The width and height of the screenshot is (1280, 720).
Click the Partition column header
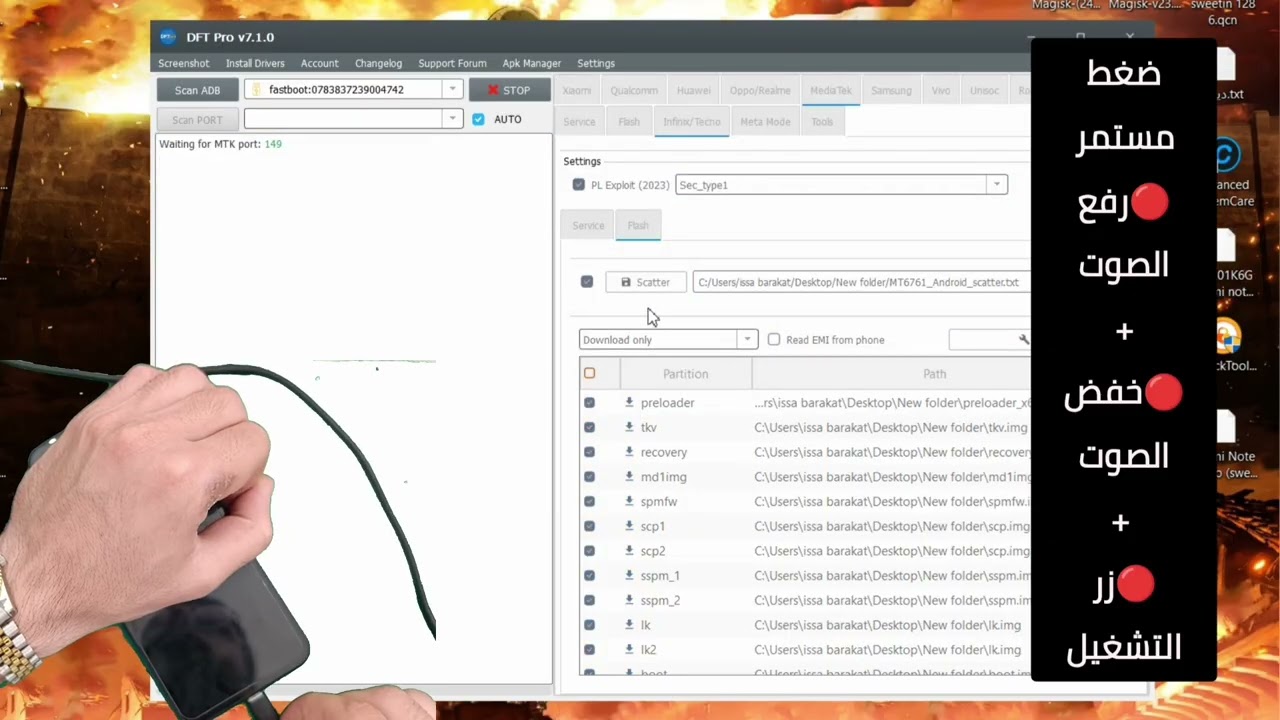point(686,374)
